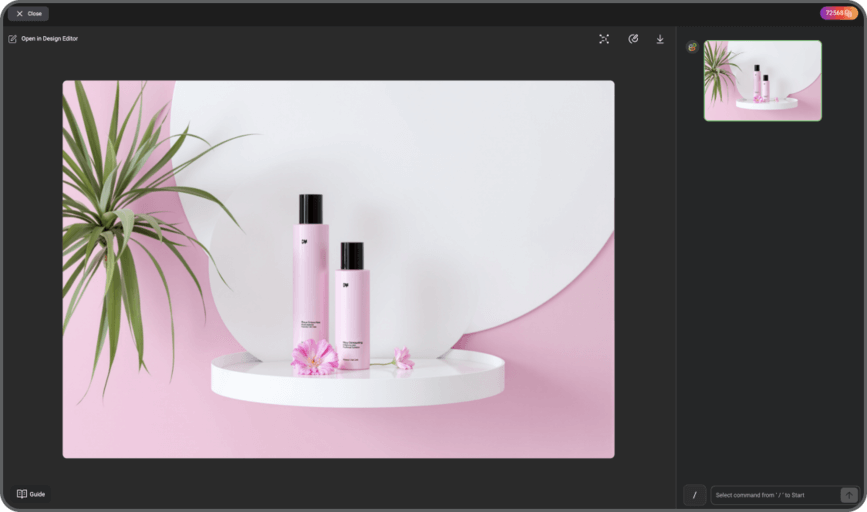Click the slash command button
867x512 pixels.
tap(694, 495)
